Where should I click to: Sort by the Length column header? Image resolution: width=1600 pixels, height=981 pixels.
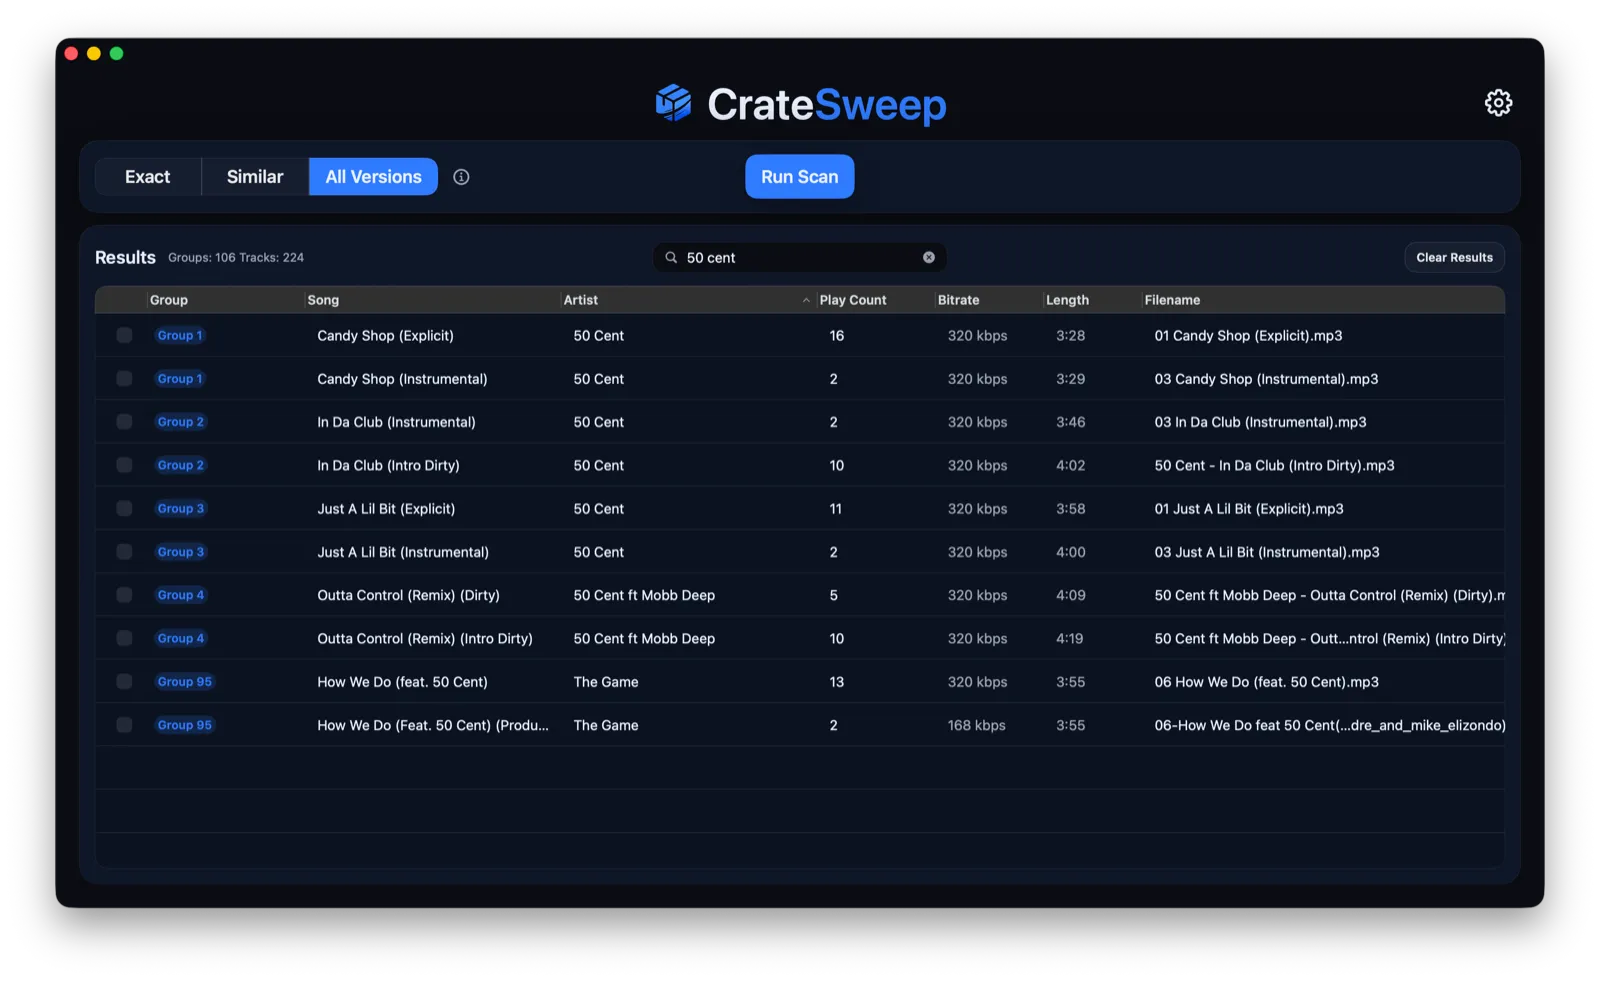pos(1067,300)
